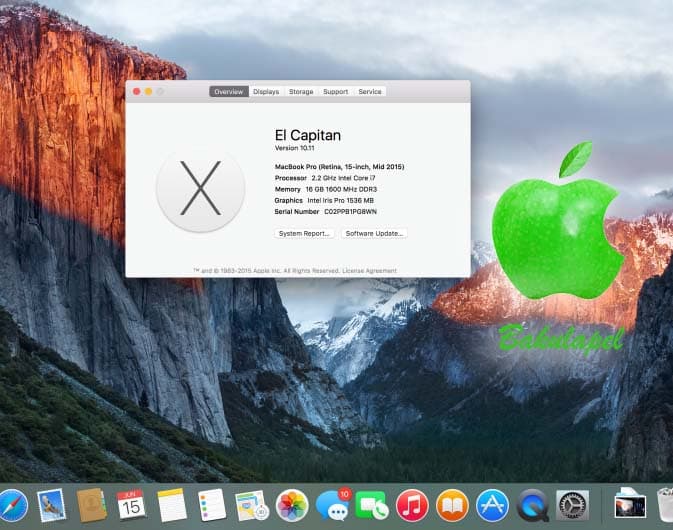The image size is (673, 530).
Task: Click processor value 2.2 GHz Intel Core i7
Action: (x=343, y=178)
